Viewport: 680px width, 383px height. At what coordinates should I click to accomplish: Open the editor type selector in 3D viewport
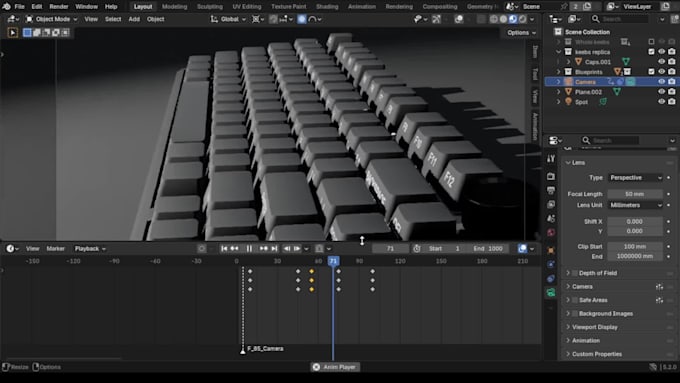[x=13, y=19]
